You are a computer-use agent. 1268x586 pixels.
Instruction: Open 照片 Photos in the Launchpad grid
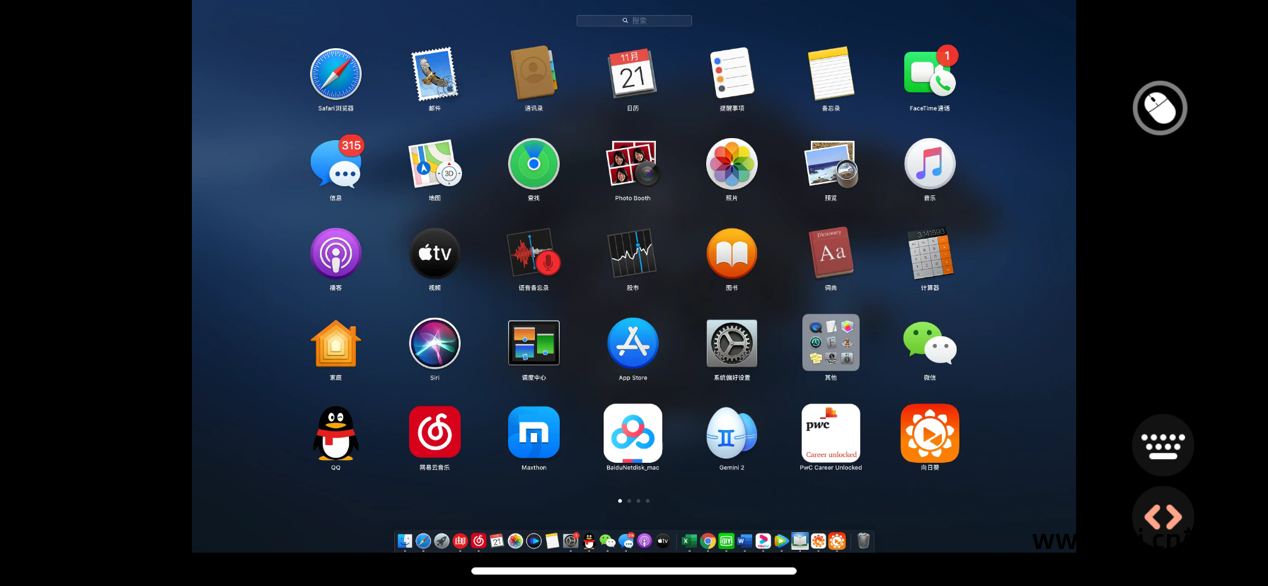pos(732,164)
